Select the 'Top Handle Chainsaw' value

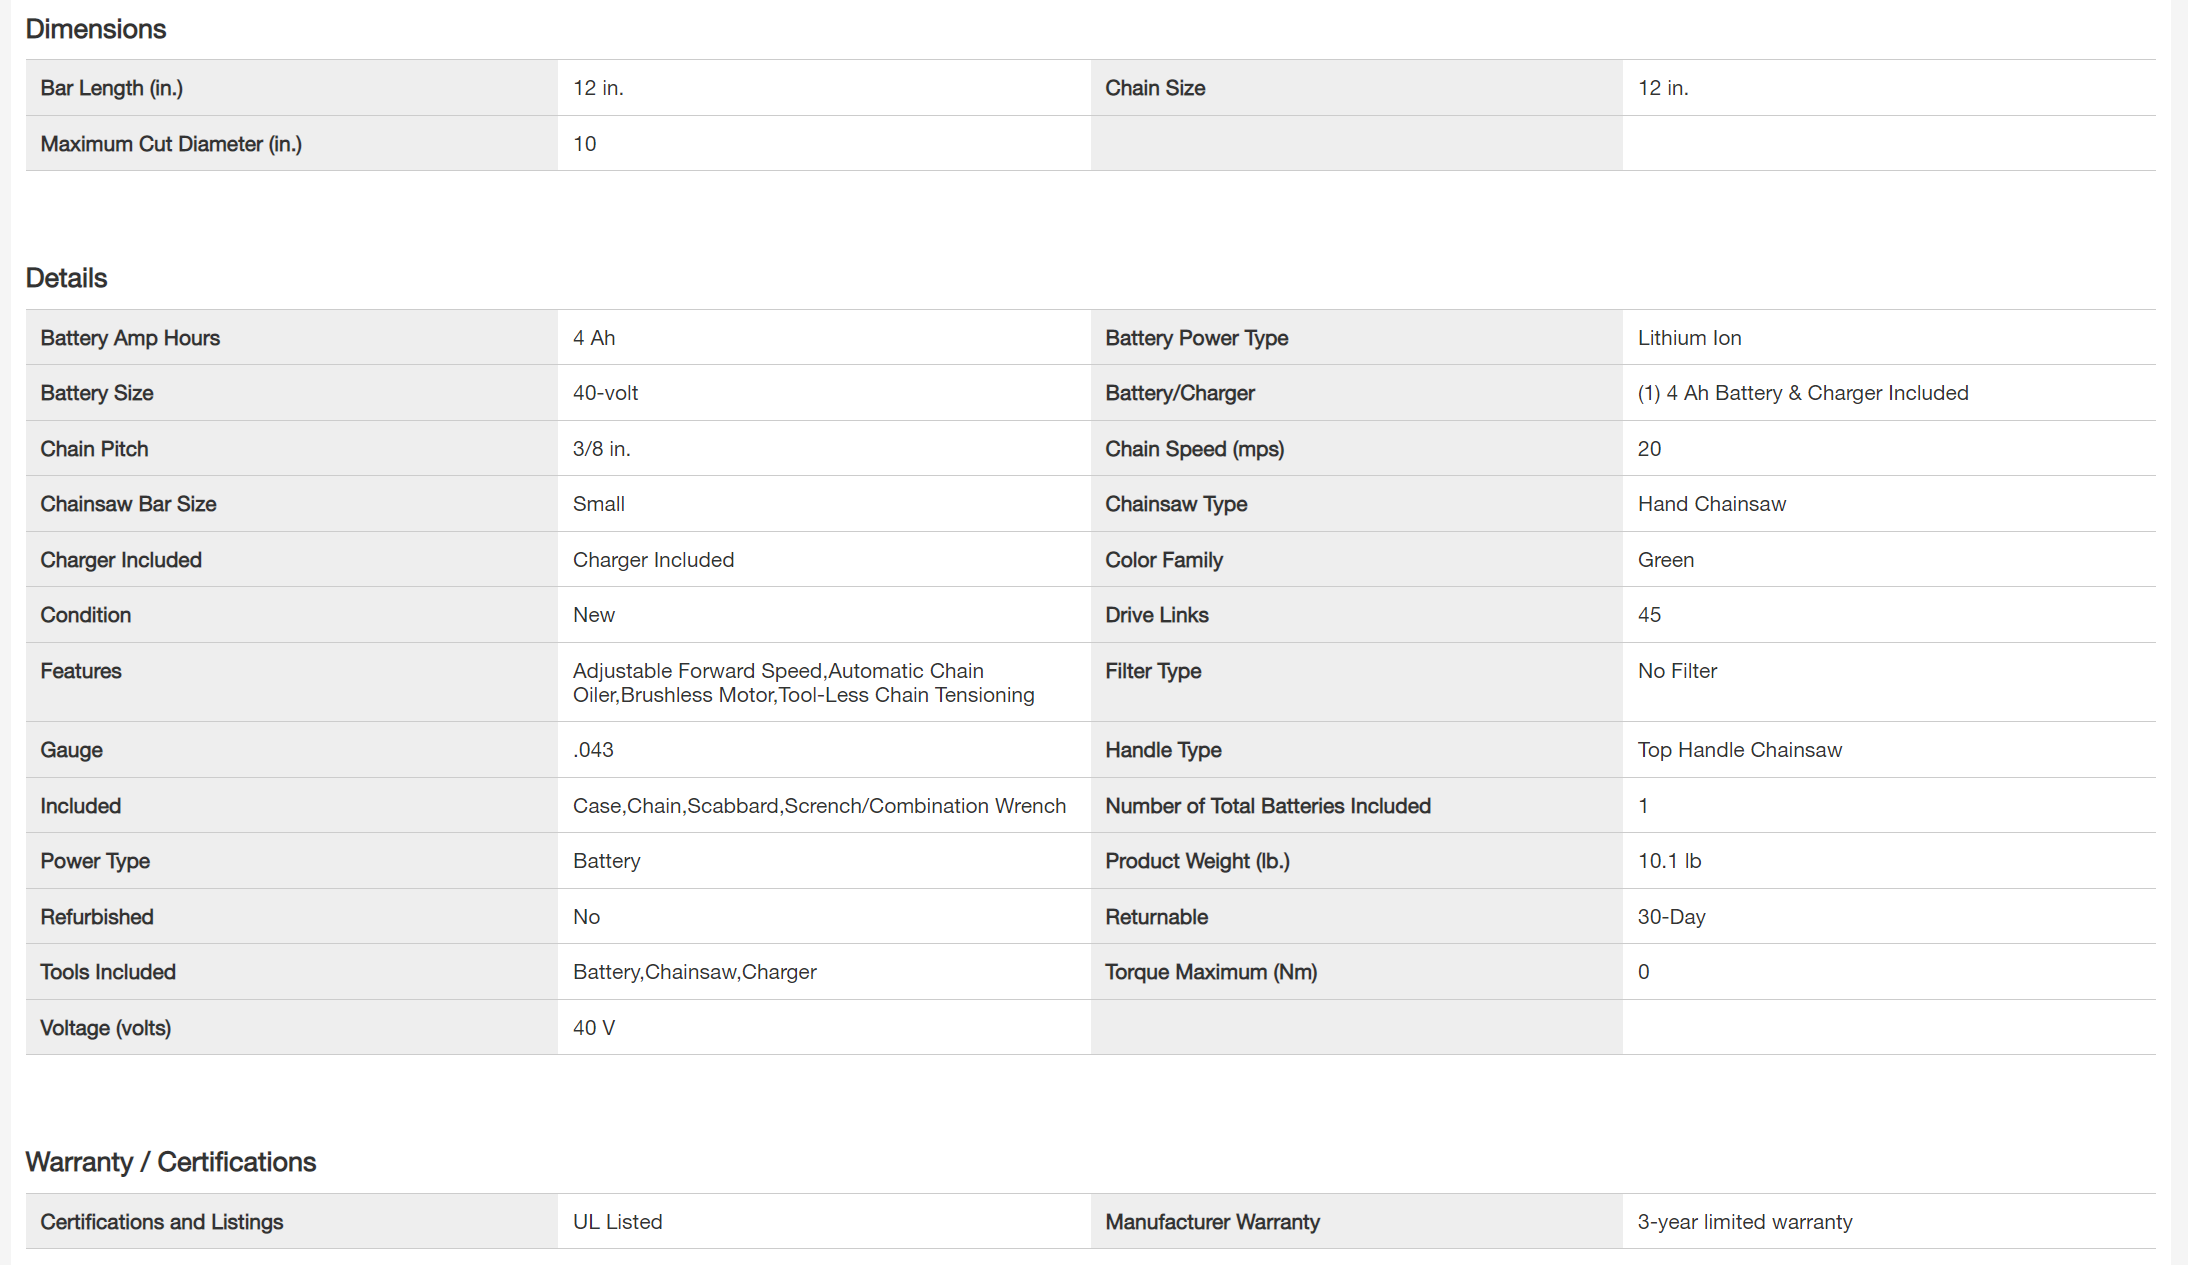click(x=1739, y=750)
